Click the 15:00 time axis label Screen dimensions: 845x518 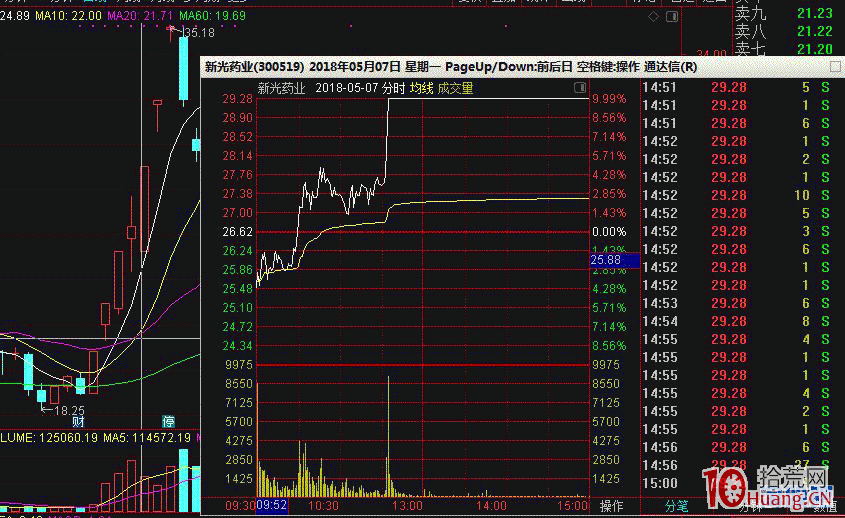click(x=573, y=506)
